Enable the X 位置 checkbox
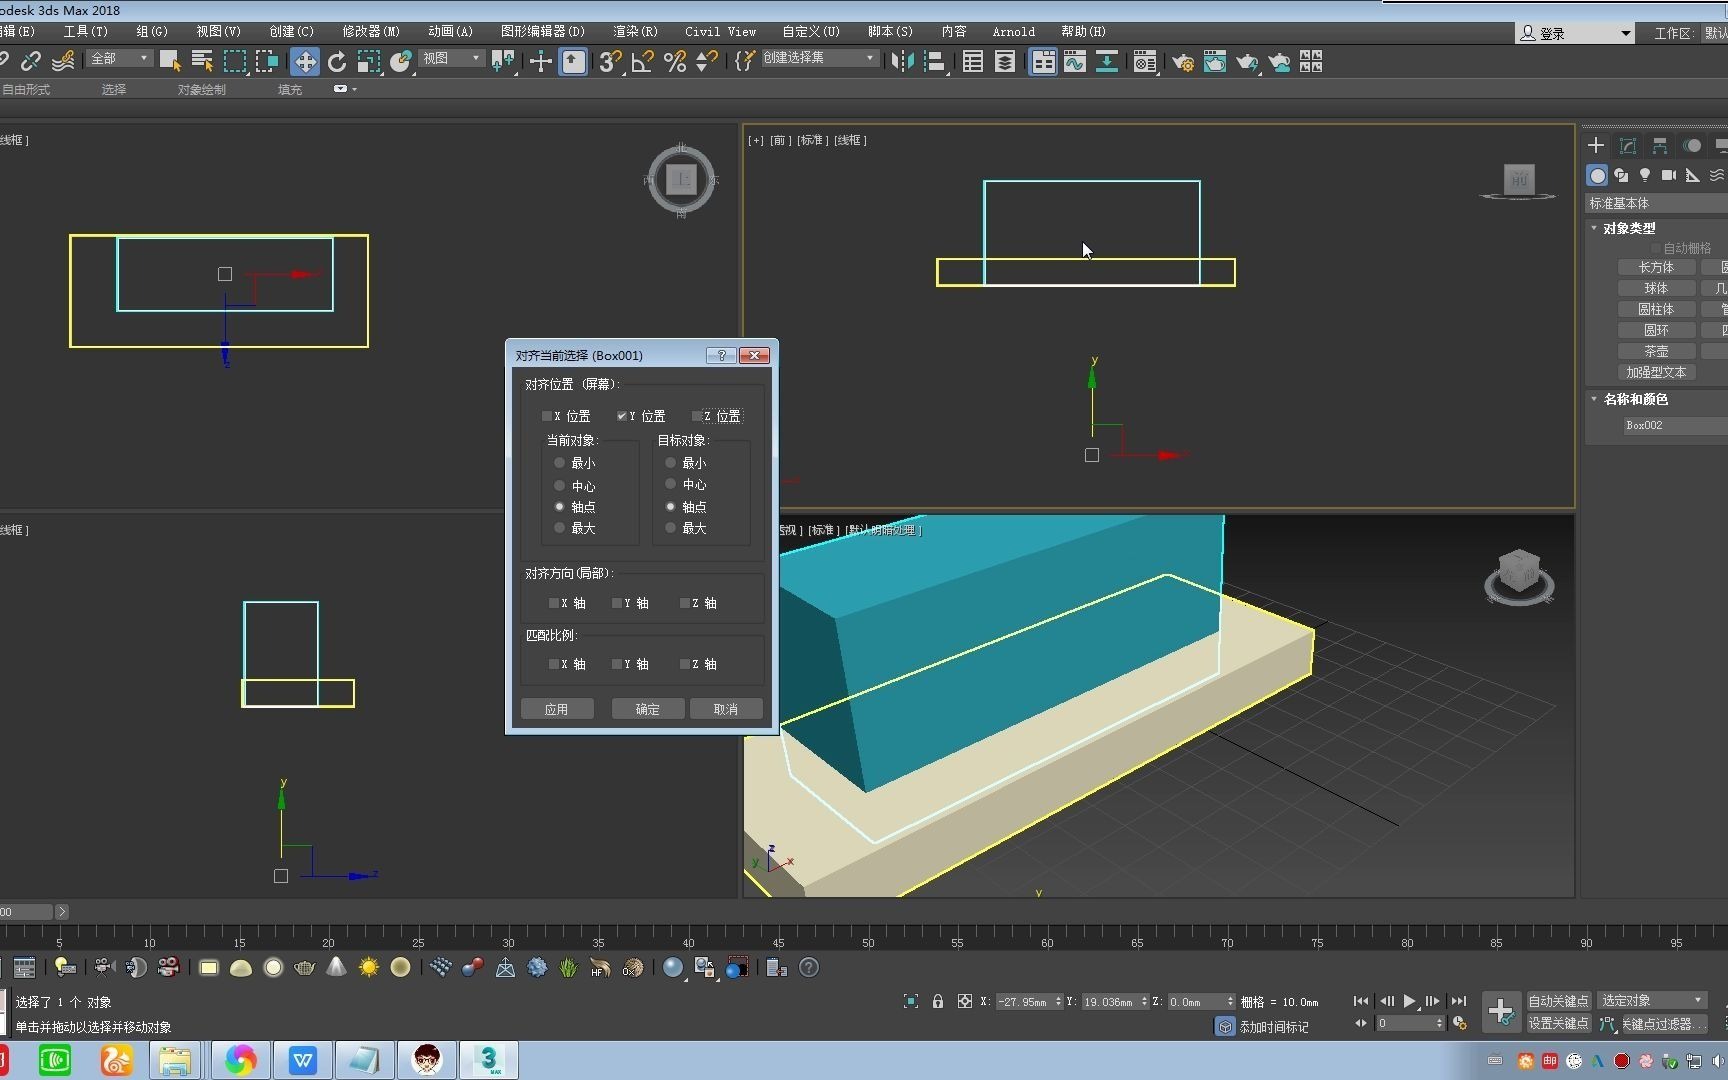1728x1080 pixels. point(547,416)
